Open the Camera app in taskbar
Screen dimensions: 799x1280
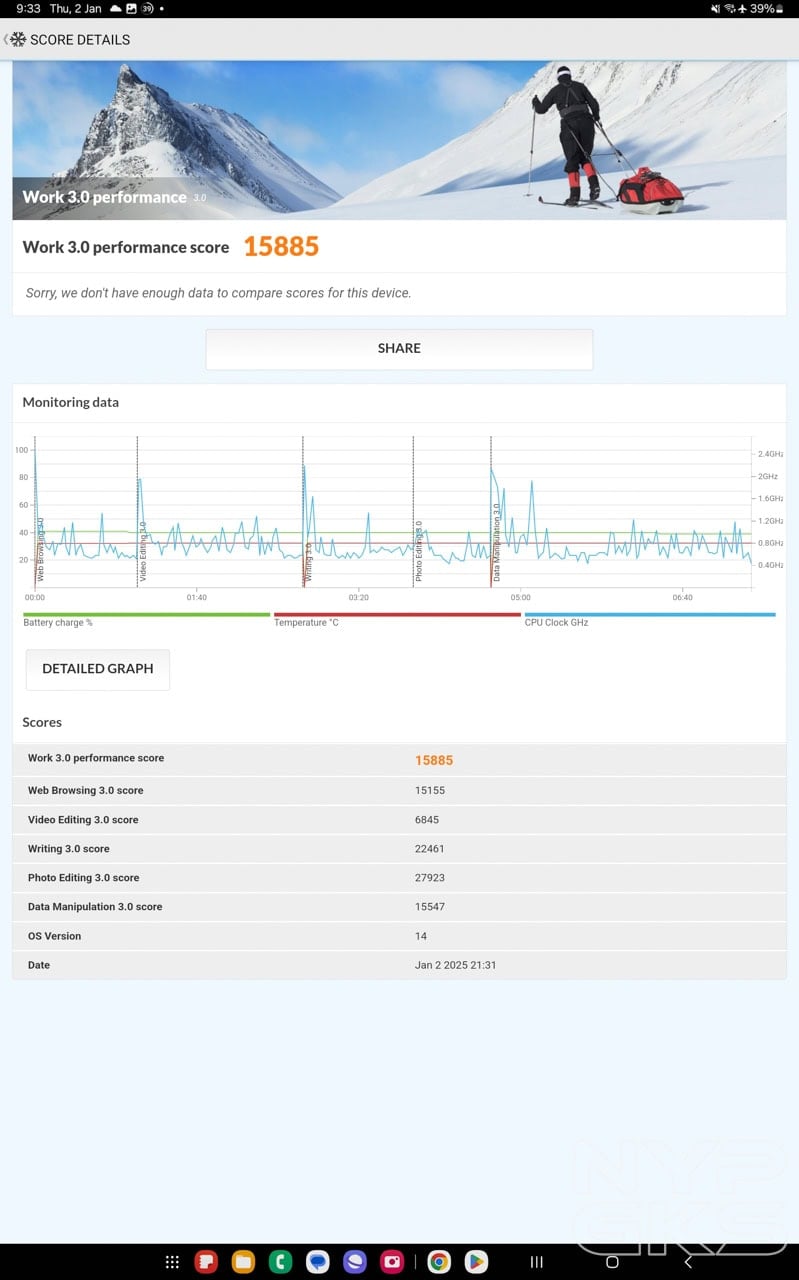coord(392,1262)
